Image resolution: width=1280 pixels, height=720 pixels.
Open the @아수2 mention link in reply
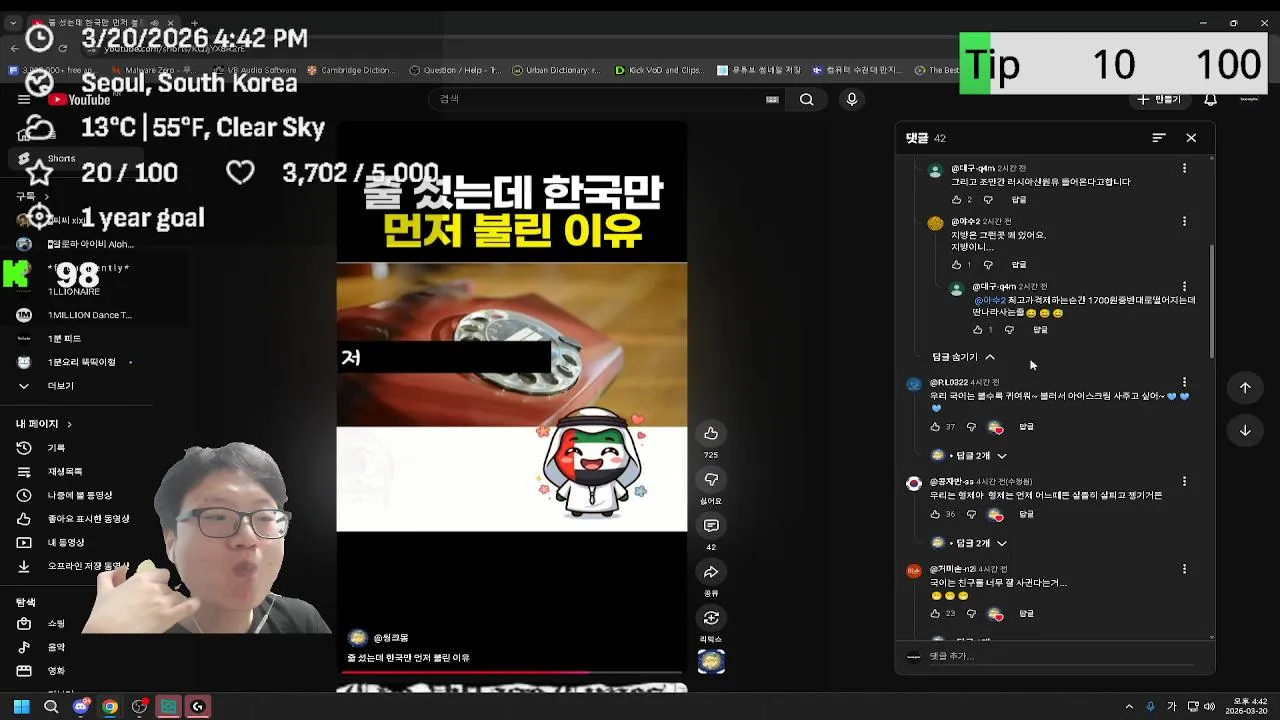tap(990, 300)
